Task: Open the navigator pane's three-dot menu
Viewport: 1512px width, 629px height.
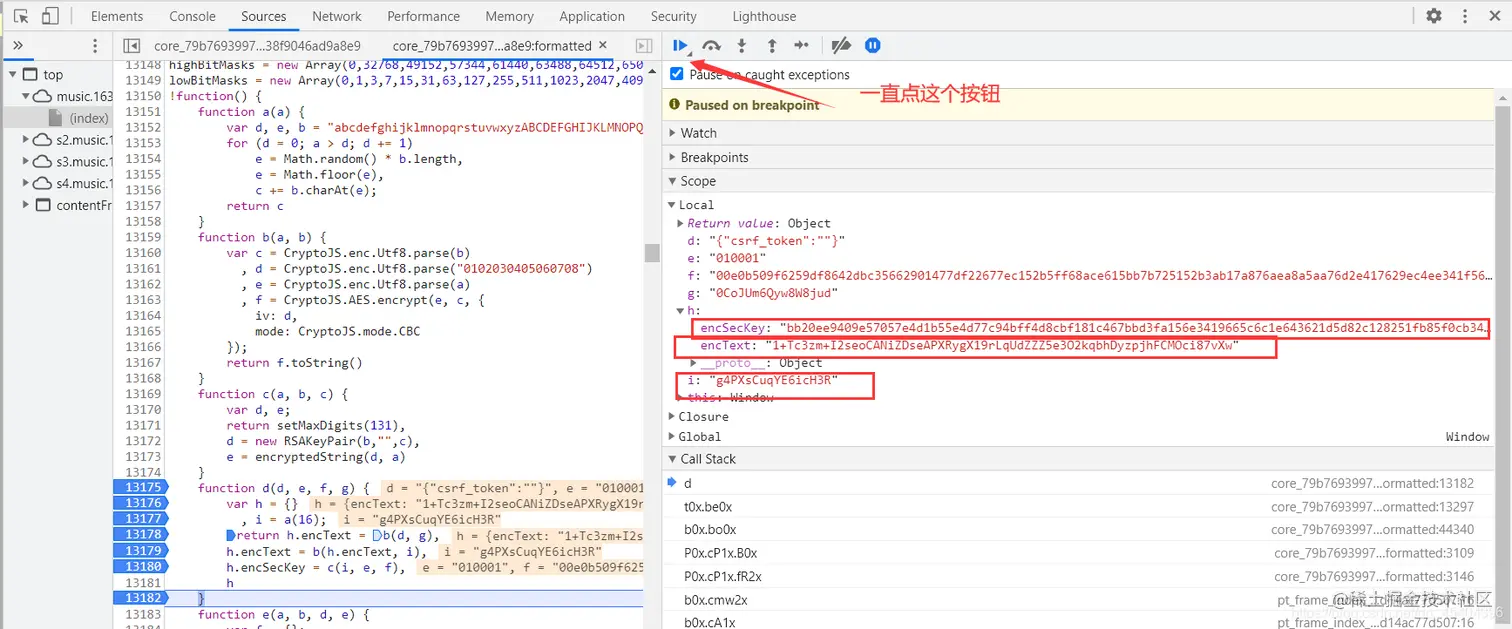Action: (x=95, y=46)
